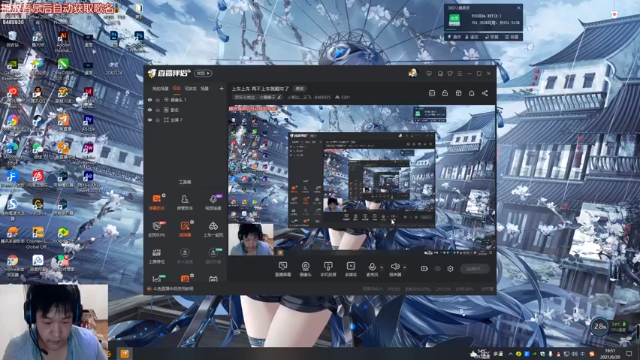This screenshot has width=640, height=360.
Task: Click the record video icon beside settings
Action: 424,269
